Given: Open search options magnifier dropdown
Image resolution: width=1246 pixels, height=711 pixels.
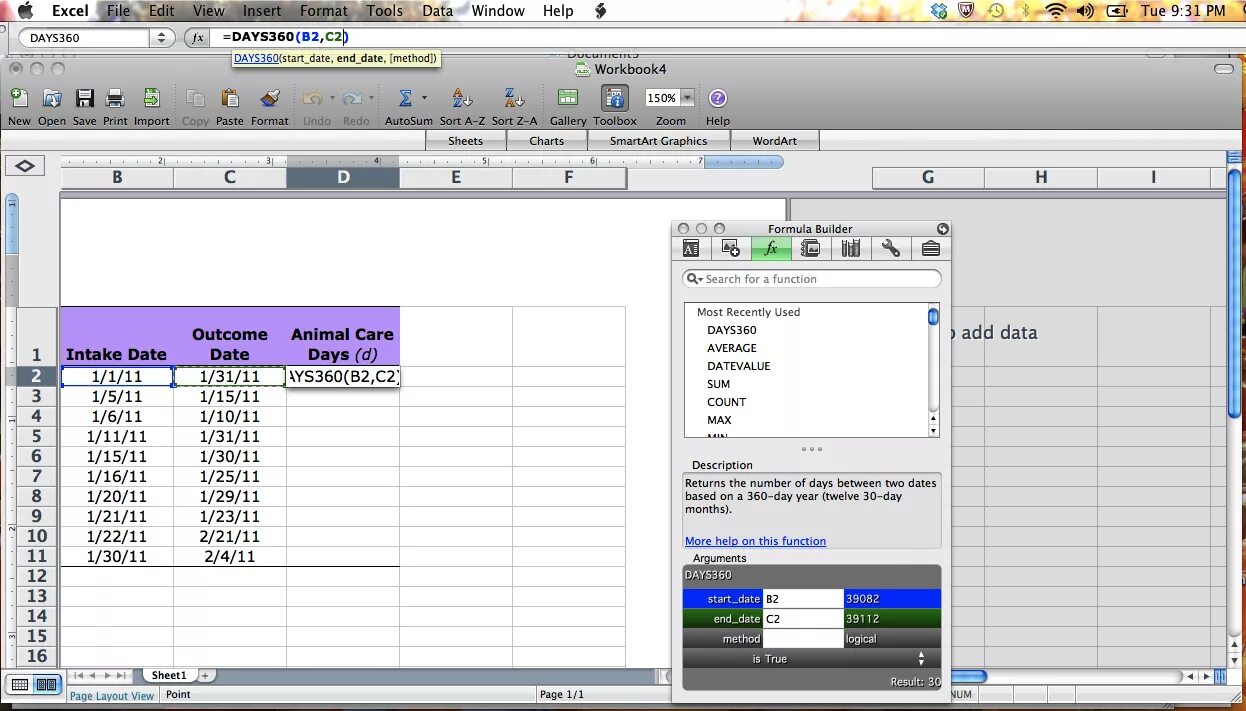Looking at the screenshot, I should pos(695,279).
